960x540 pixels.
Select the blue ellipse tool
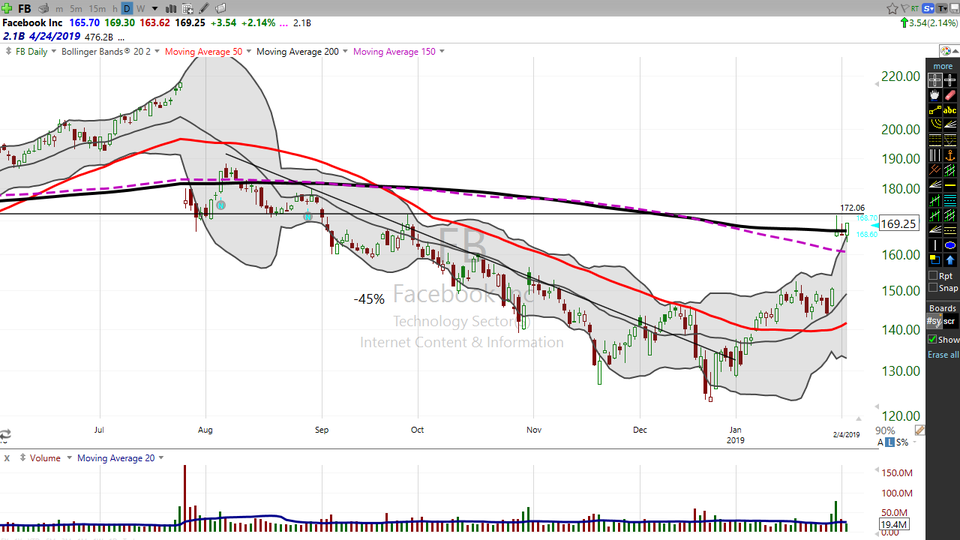(950, 245)
